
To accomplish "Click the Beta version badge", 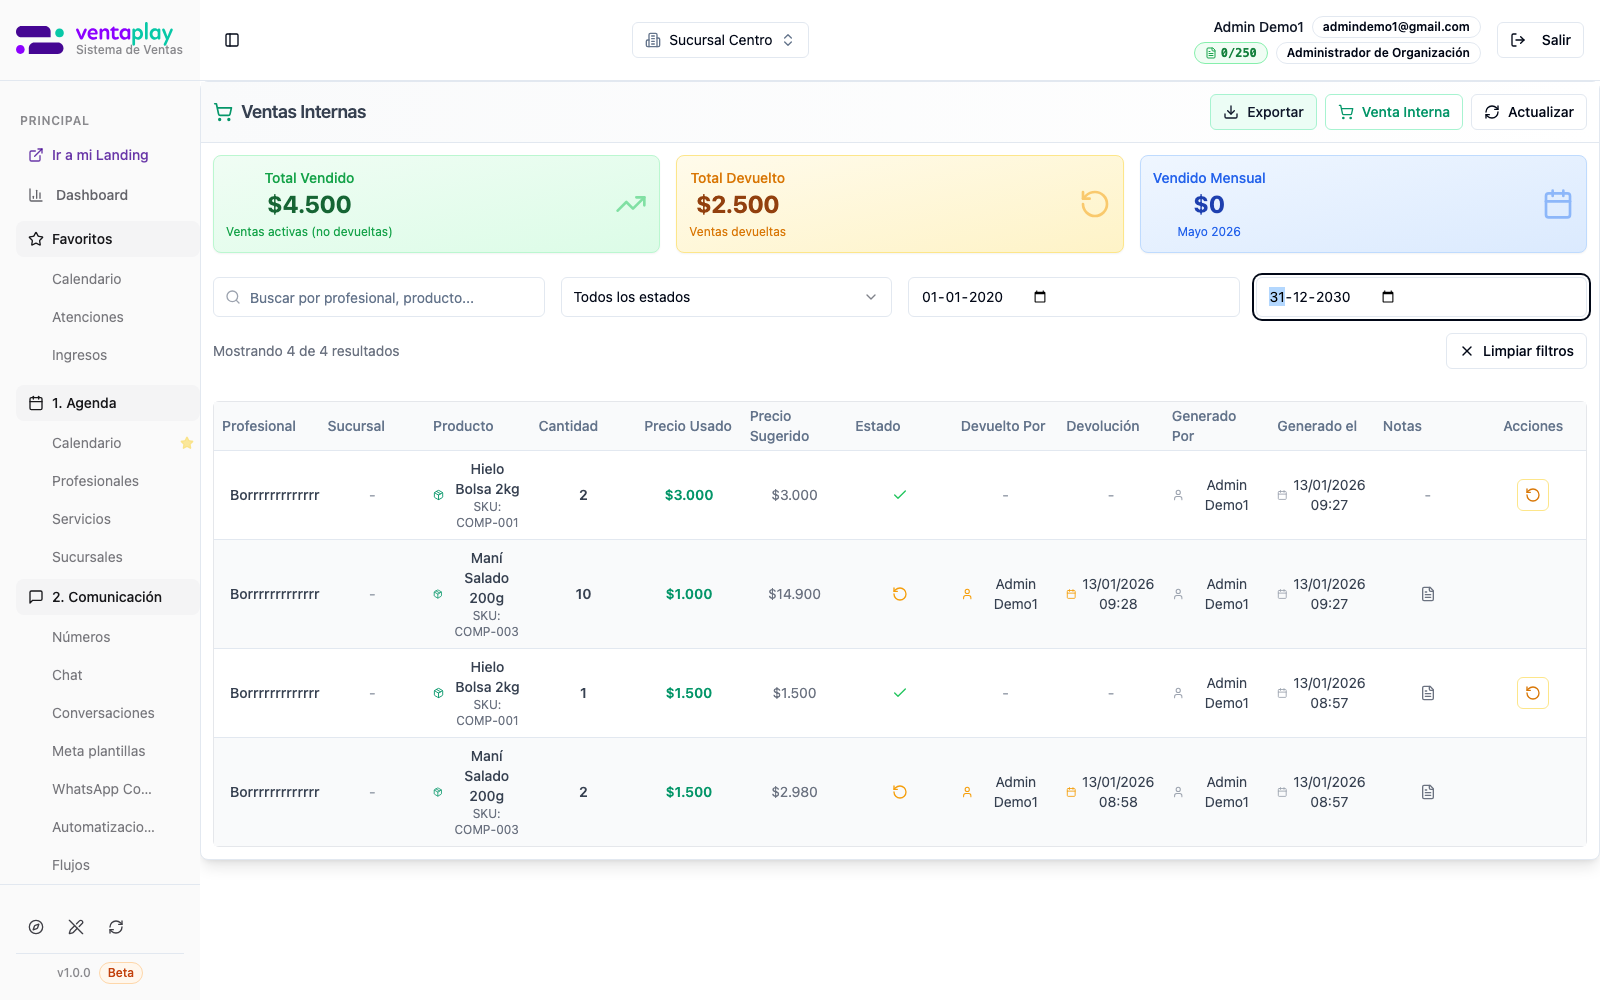I will [121, 973].
